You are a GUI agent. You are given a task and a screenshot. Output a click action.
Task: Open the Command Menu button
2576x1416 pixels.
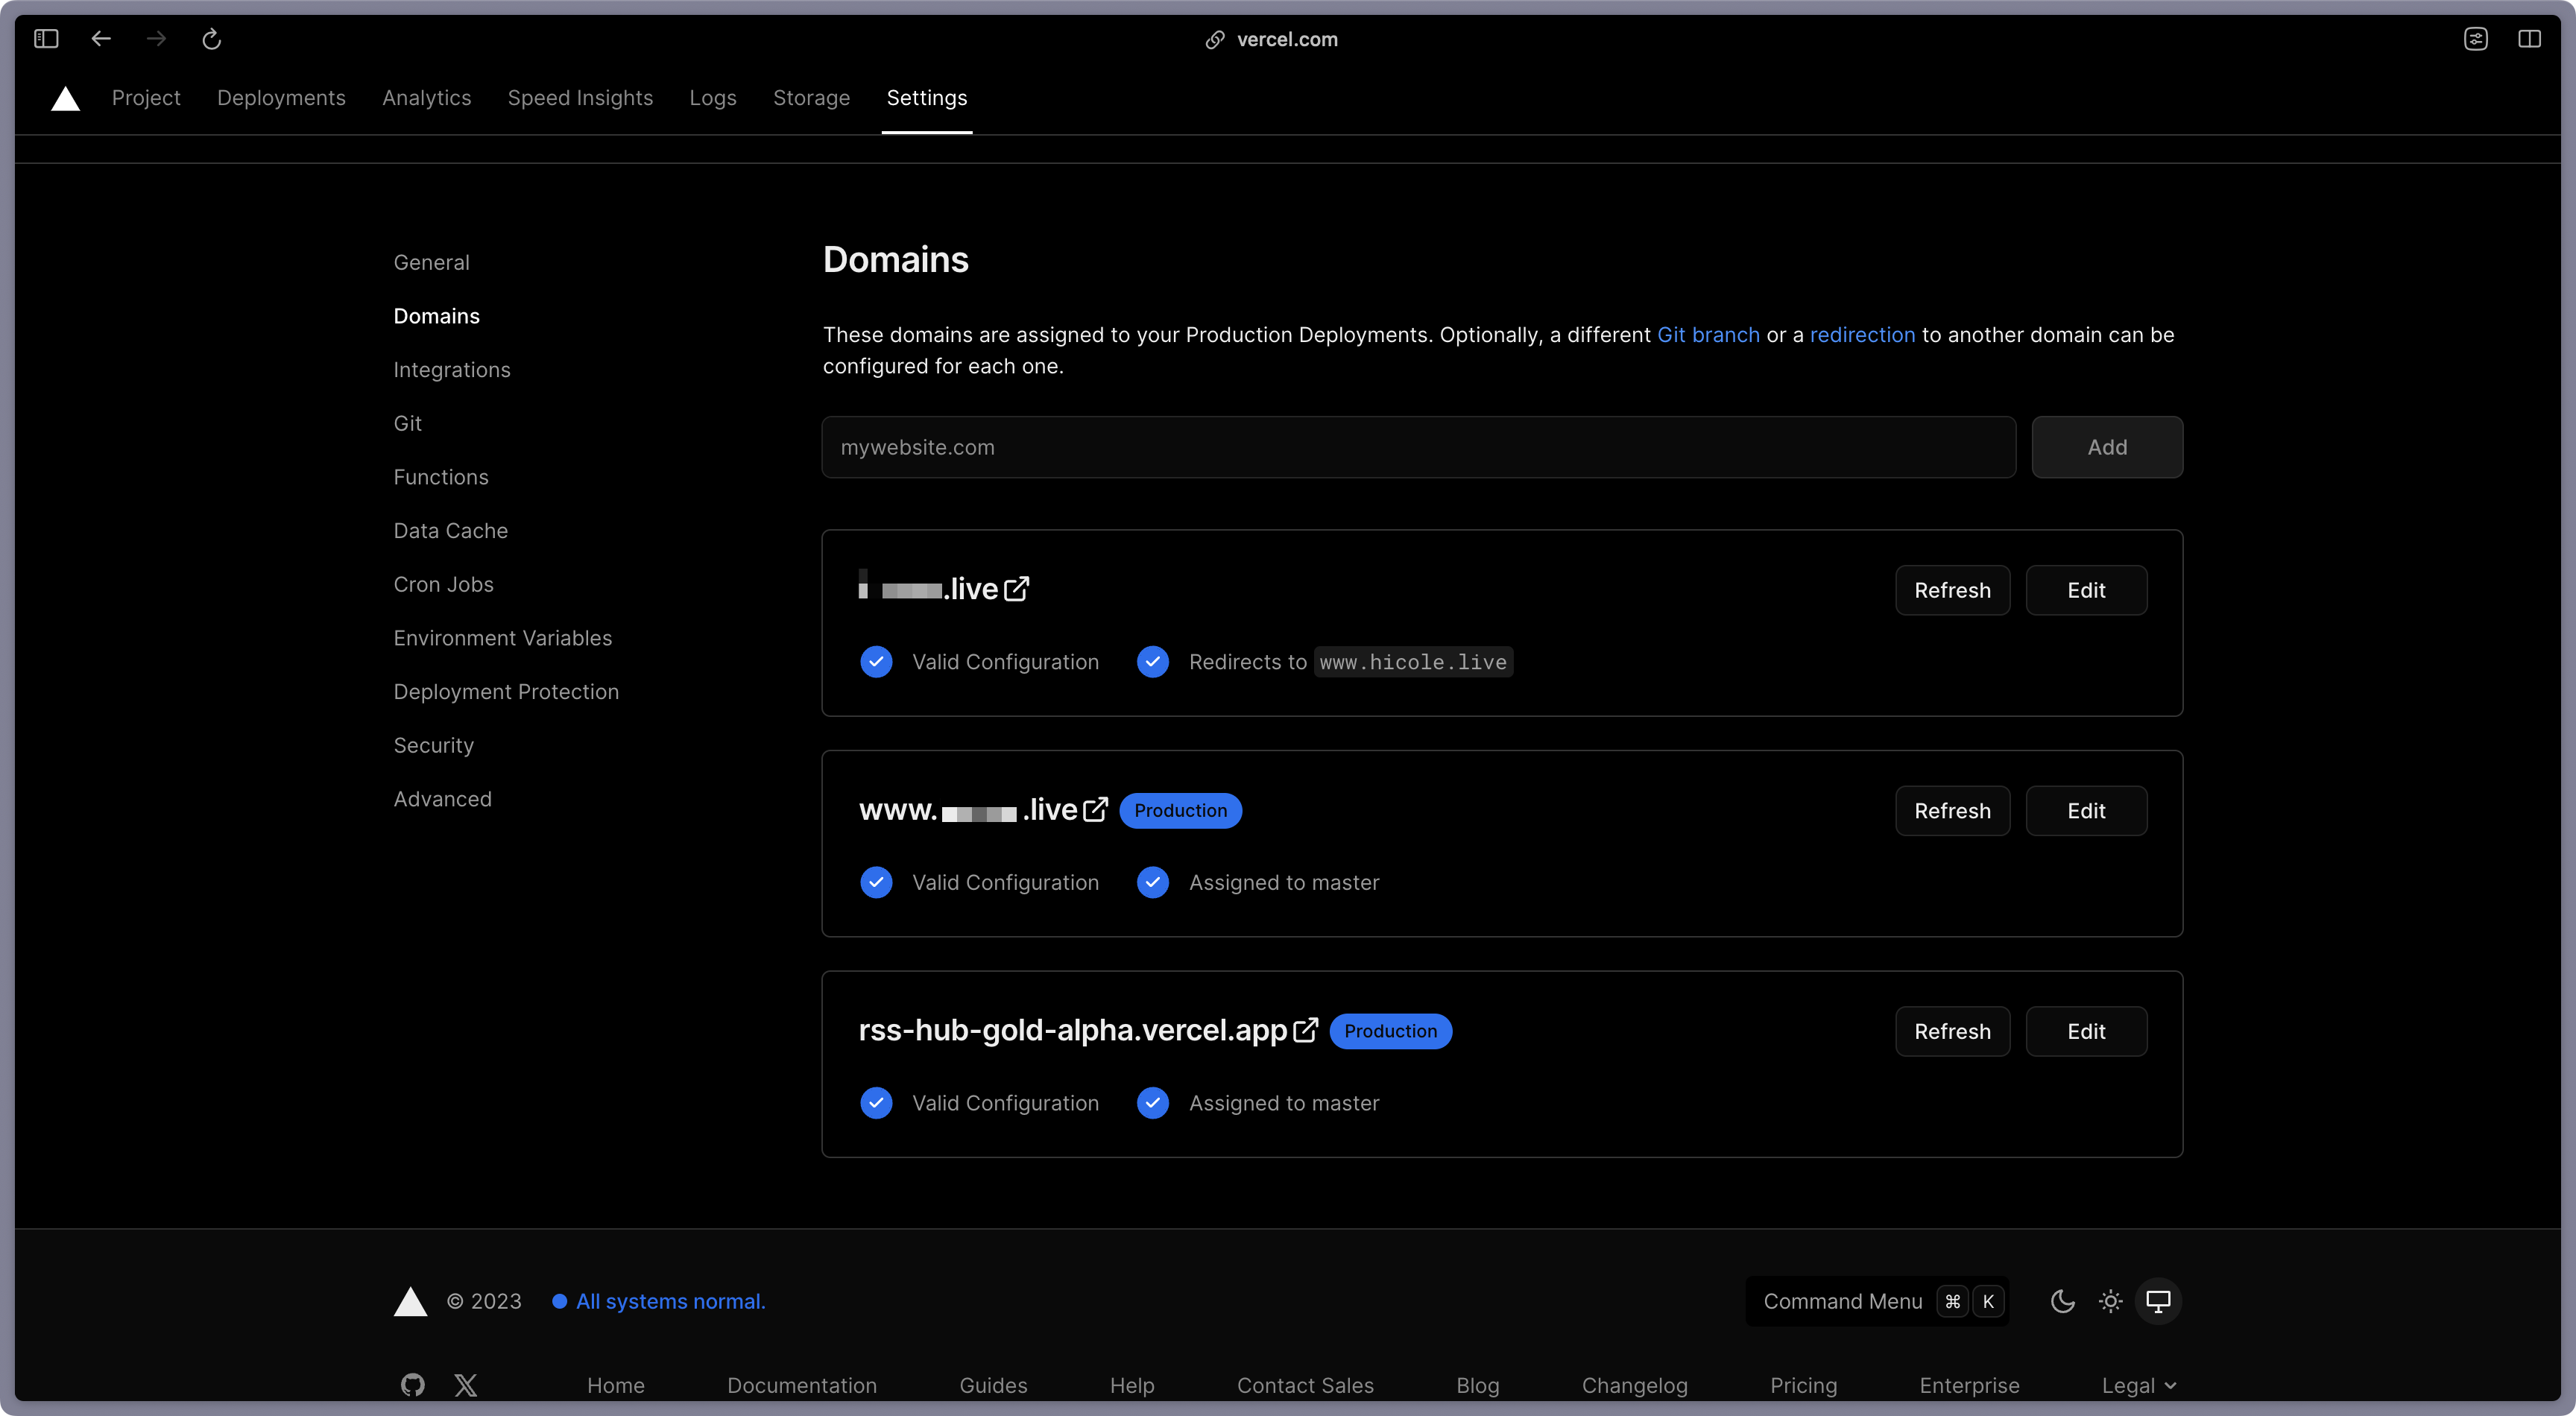1877,1301
